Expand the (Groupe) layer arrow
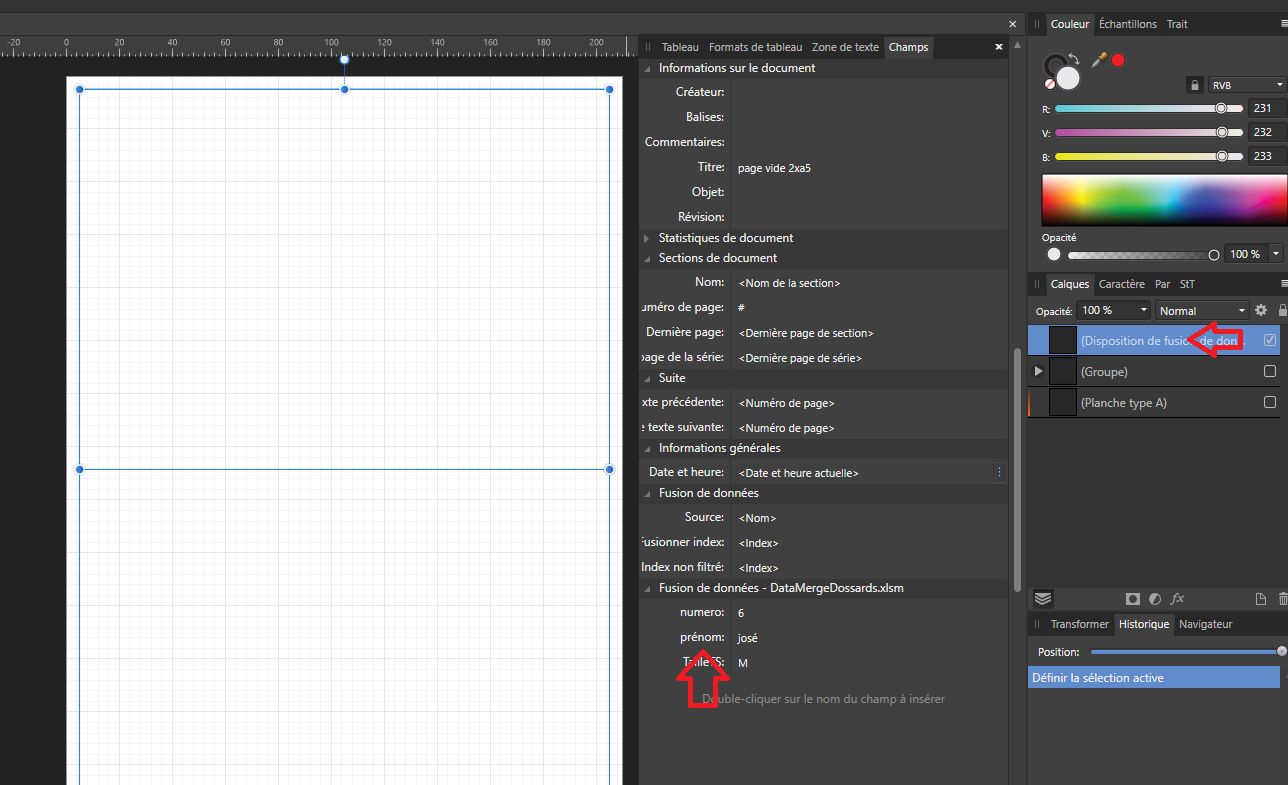 point(1038,371)
